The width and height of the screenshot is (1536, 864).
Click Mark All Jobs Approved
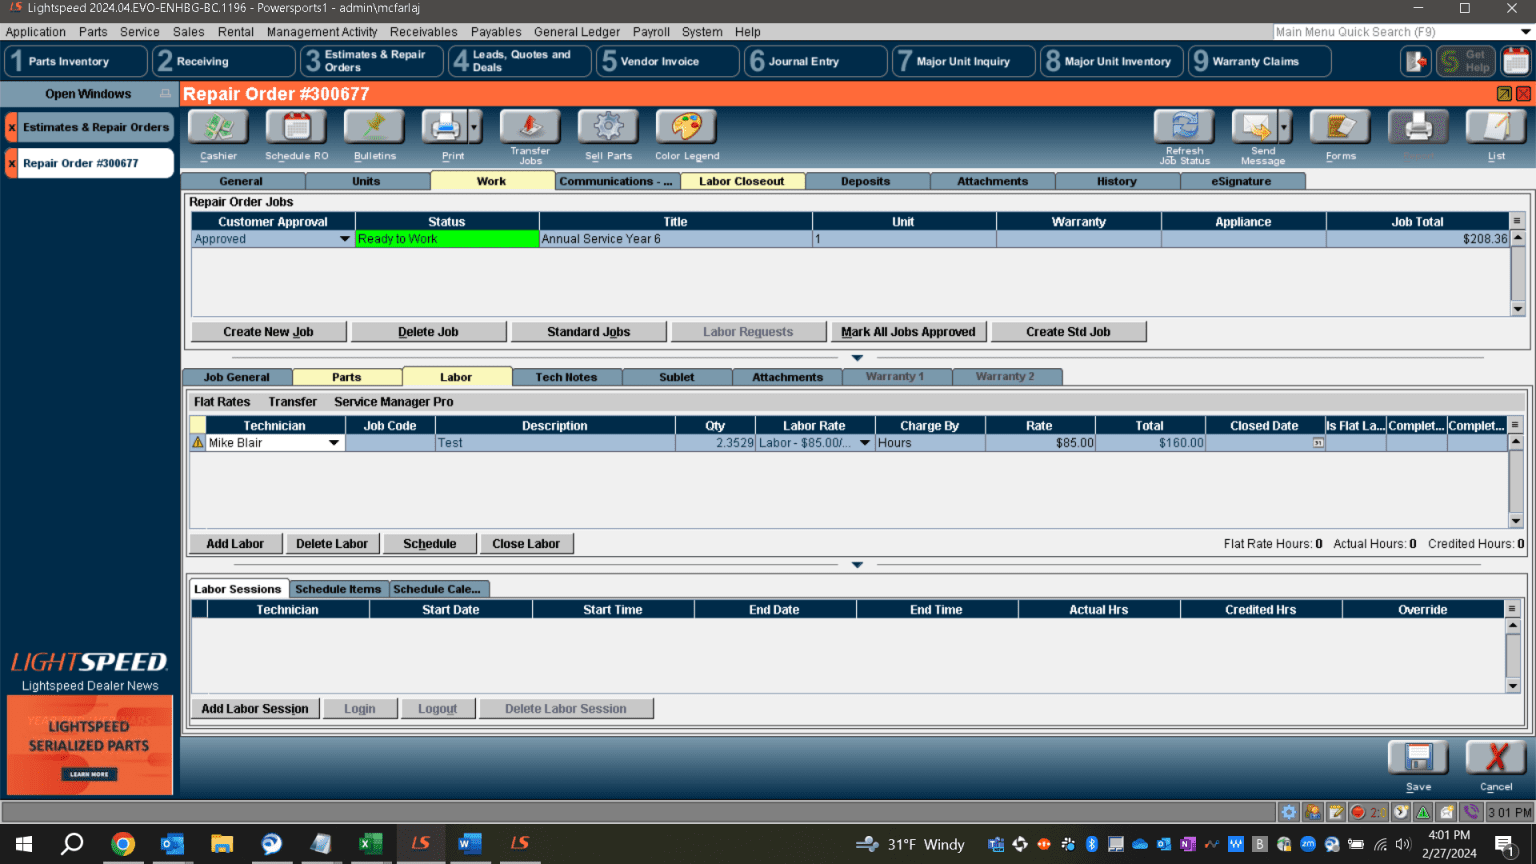[x=908, y=331]
